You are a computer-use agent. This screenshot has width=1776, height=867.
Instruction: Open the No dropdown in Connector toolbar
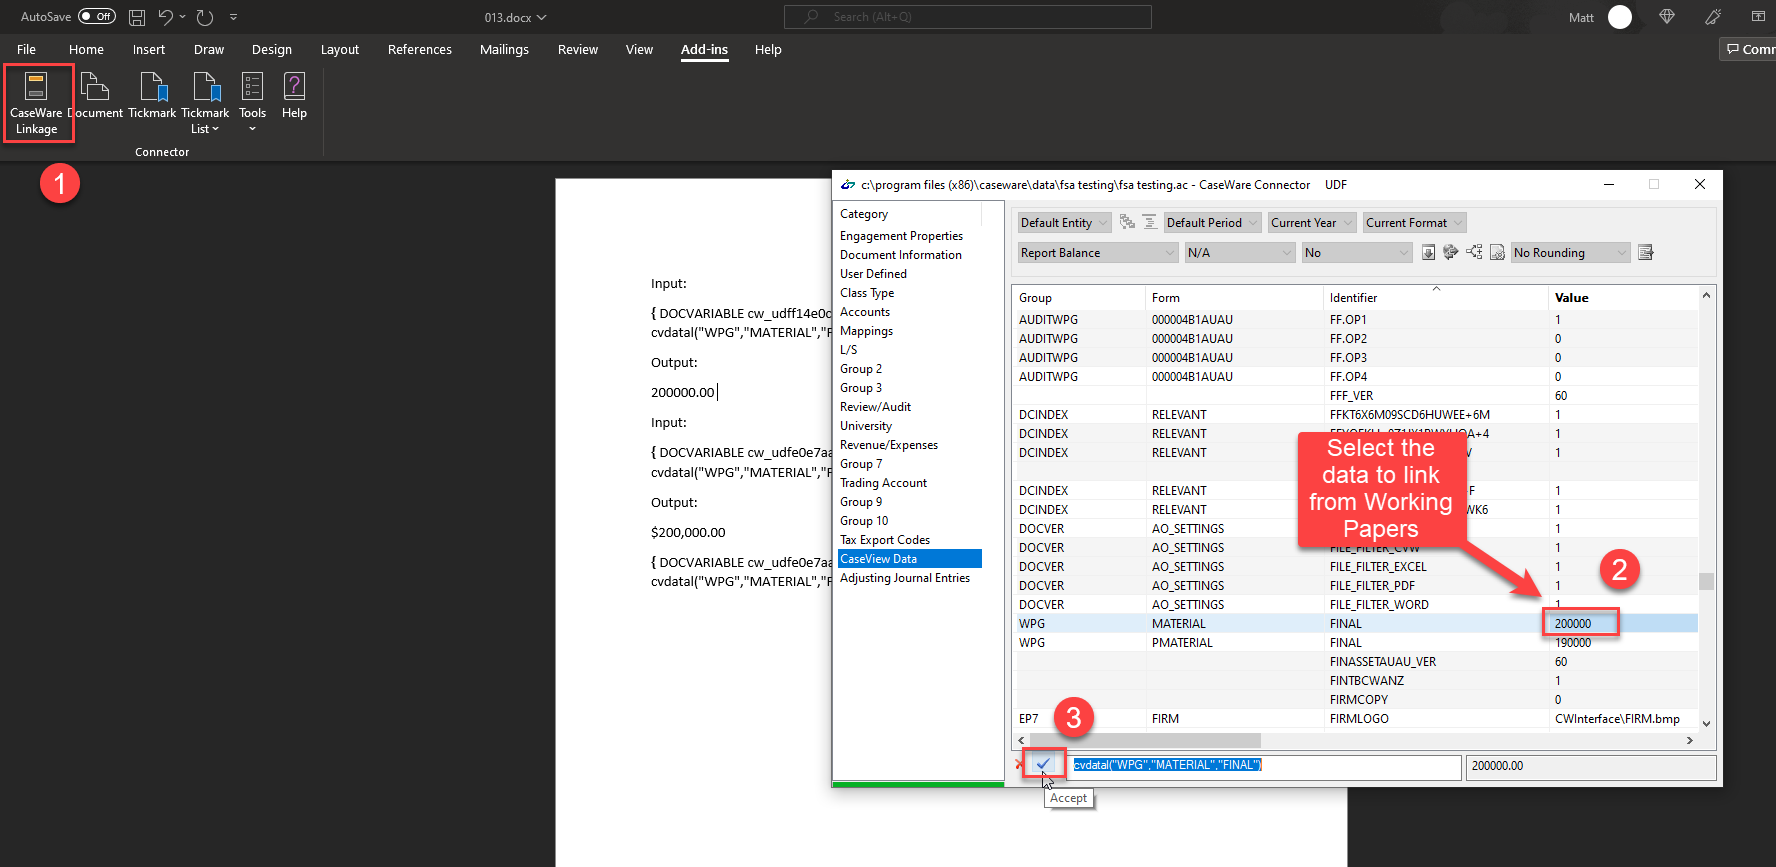[x=1356, y=253]
